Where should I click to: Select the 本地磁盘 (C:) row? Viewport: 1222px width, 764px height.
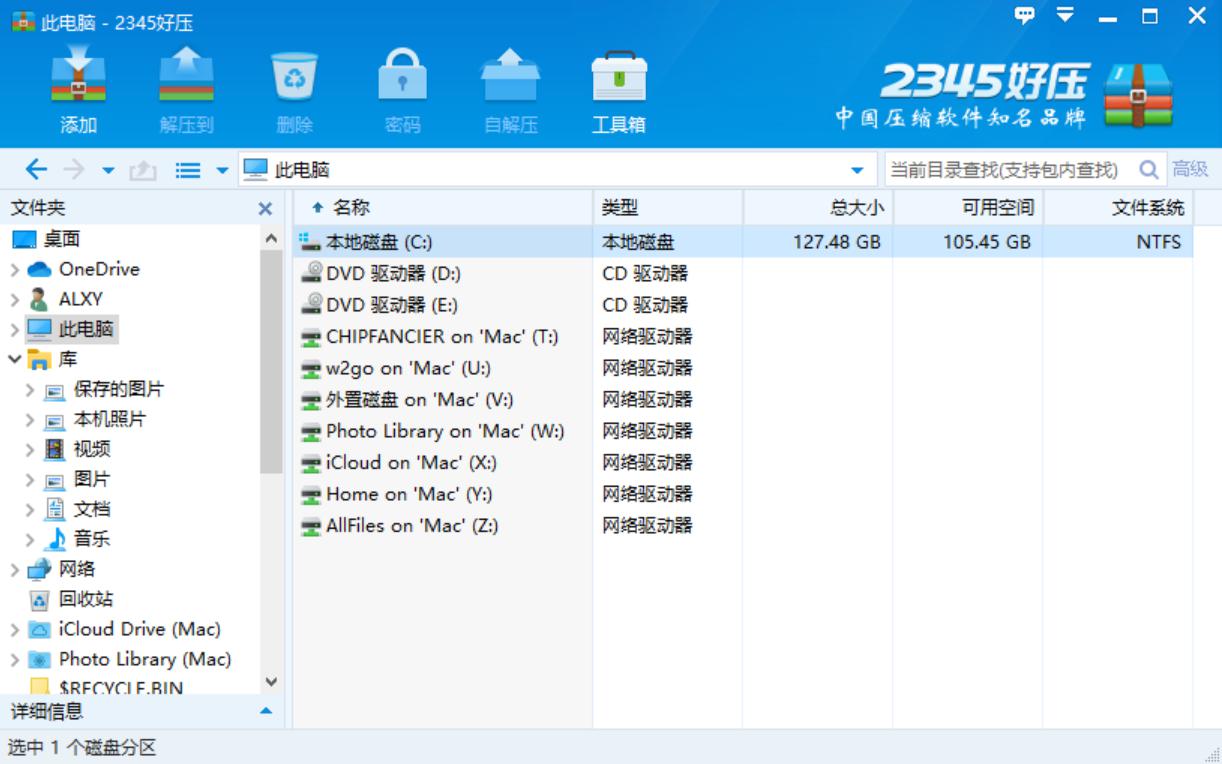[743, 241]
